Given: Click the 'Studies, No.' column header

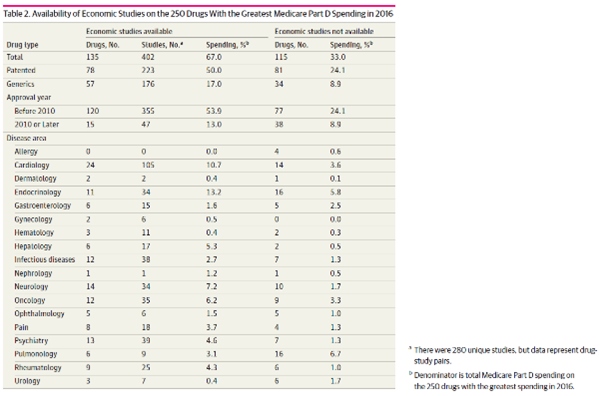Looking at the screenshot, I should pos(162,45).
